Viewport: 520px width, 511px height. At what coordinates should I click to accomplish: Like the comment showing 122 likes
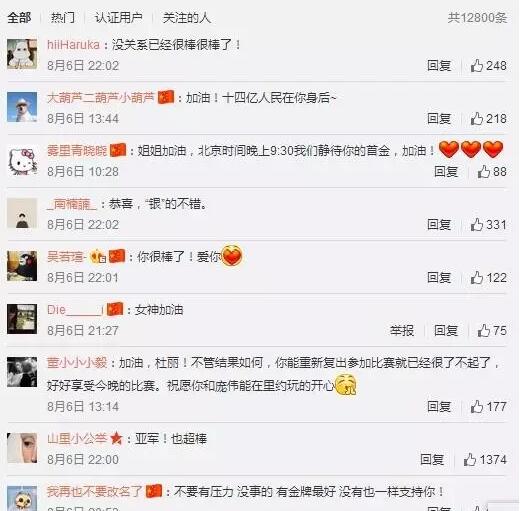click(x=477, y=278)
